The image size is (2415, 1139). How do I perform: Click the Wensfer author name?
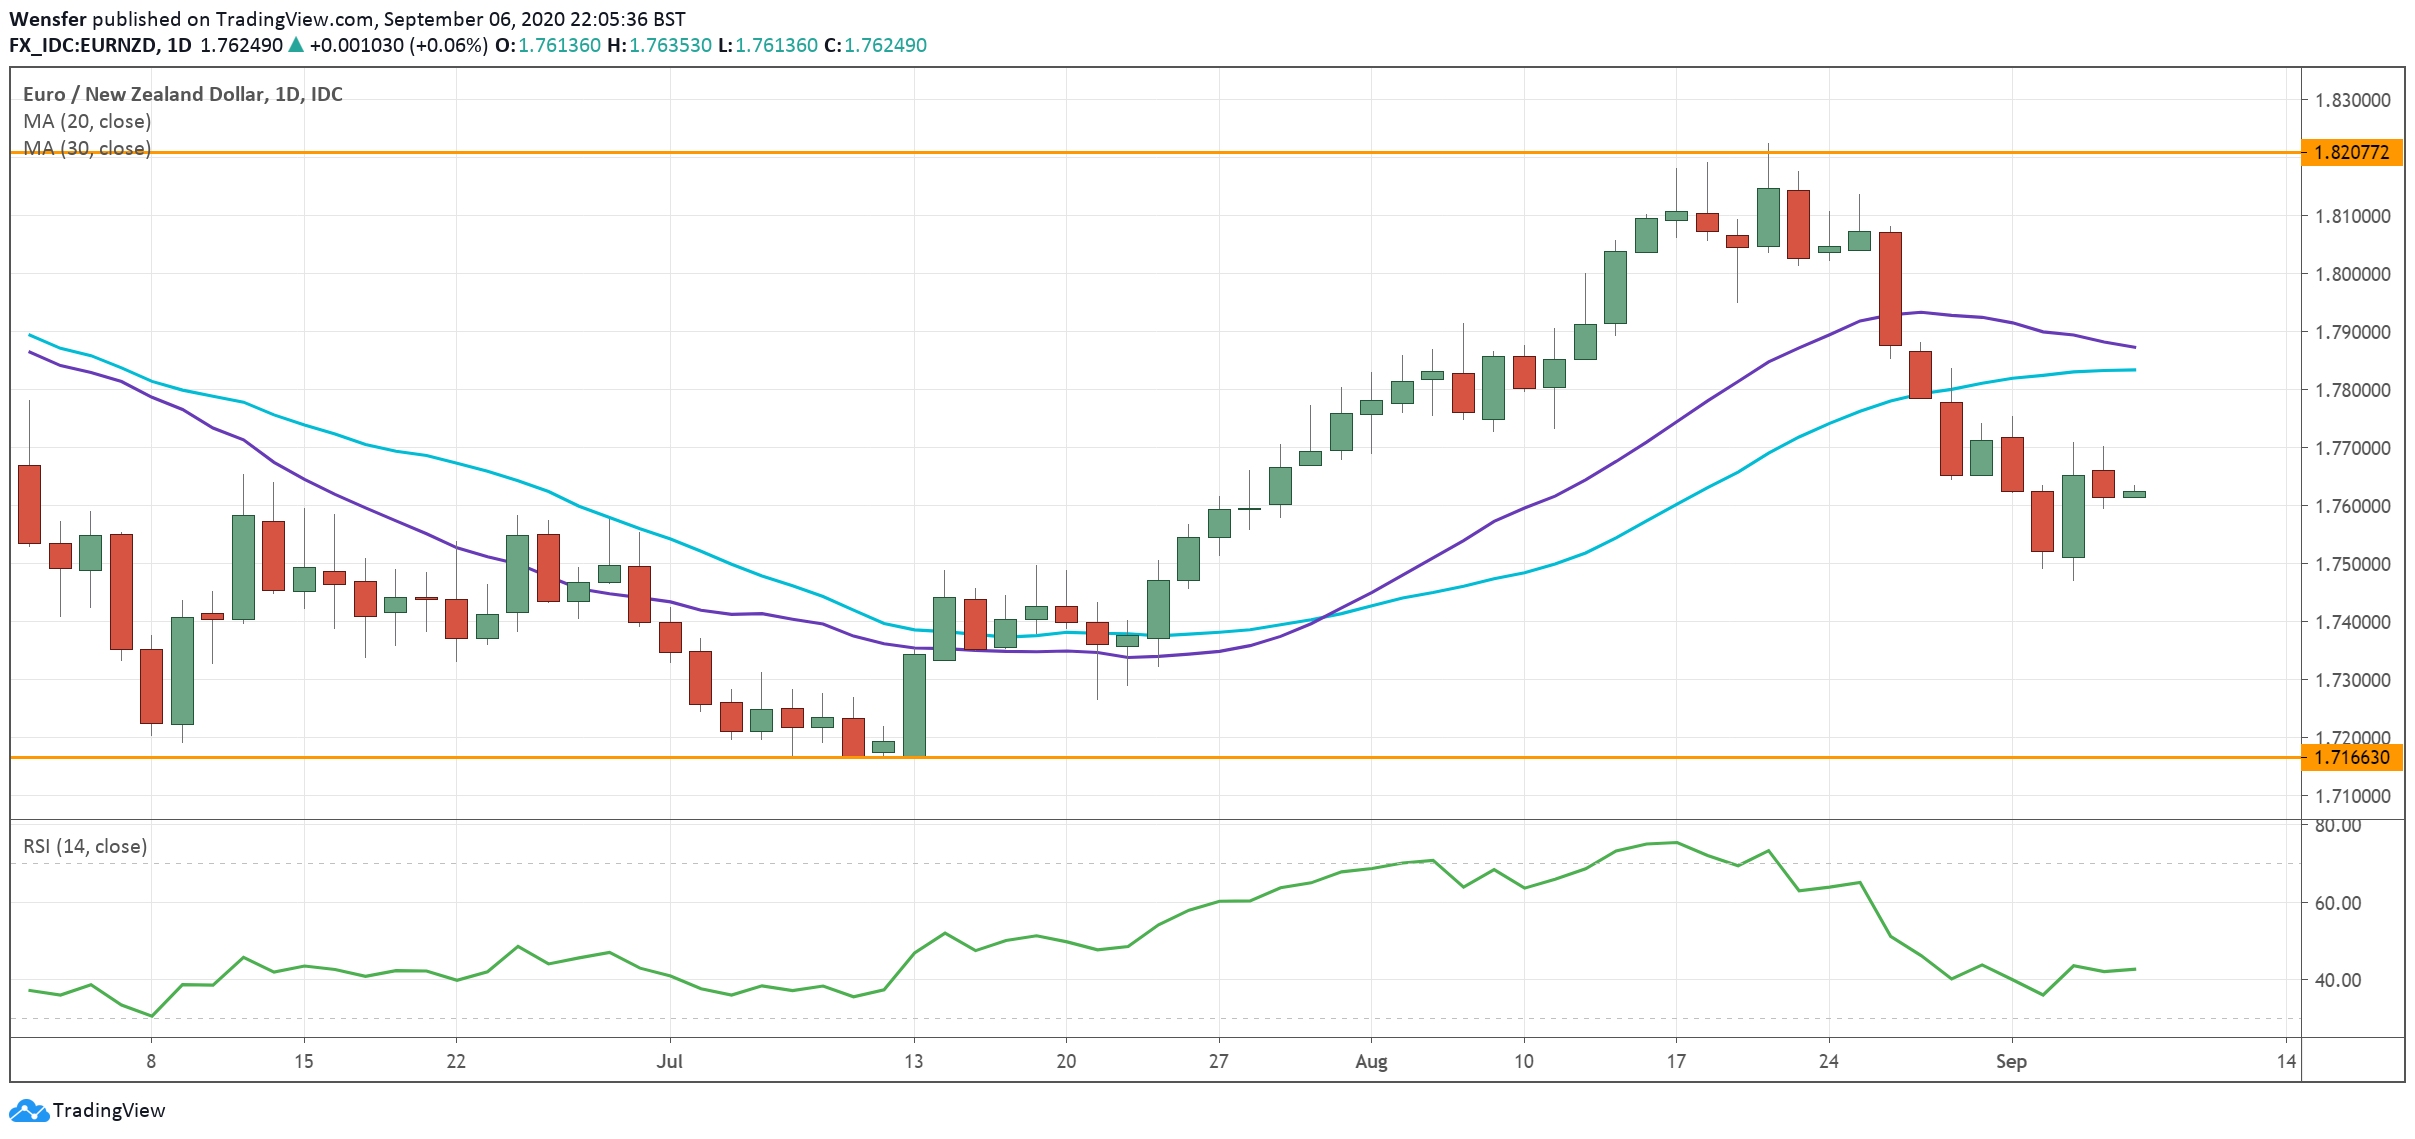47,19
